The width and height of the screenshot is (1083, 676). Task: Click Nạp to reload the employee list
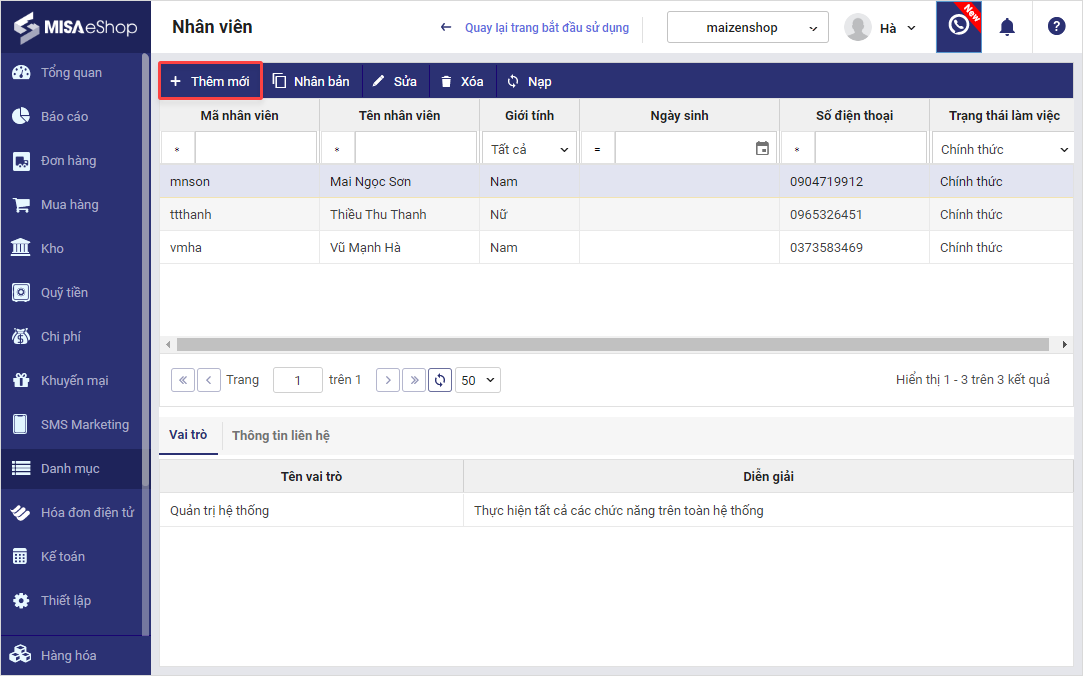pos(529,81)
